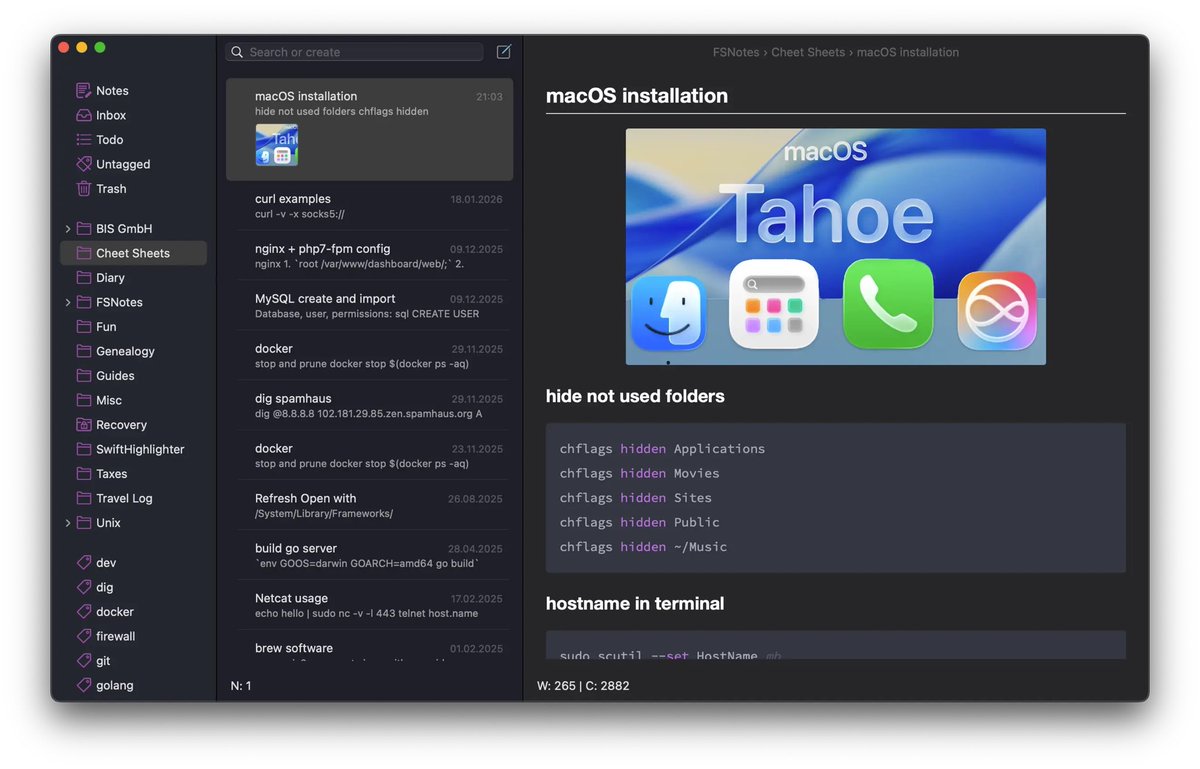Image resolution: width=1200 pixels, height=769 pixels.
Task: Create a new note with compose icon
Action: pos(504,52)
